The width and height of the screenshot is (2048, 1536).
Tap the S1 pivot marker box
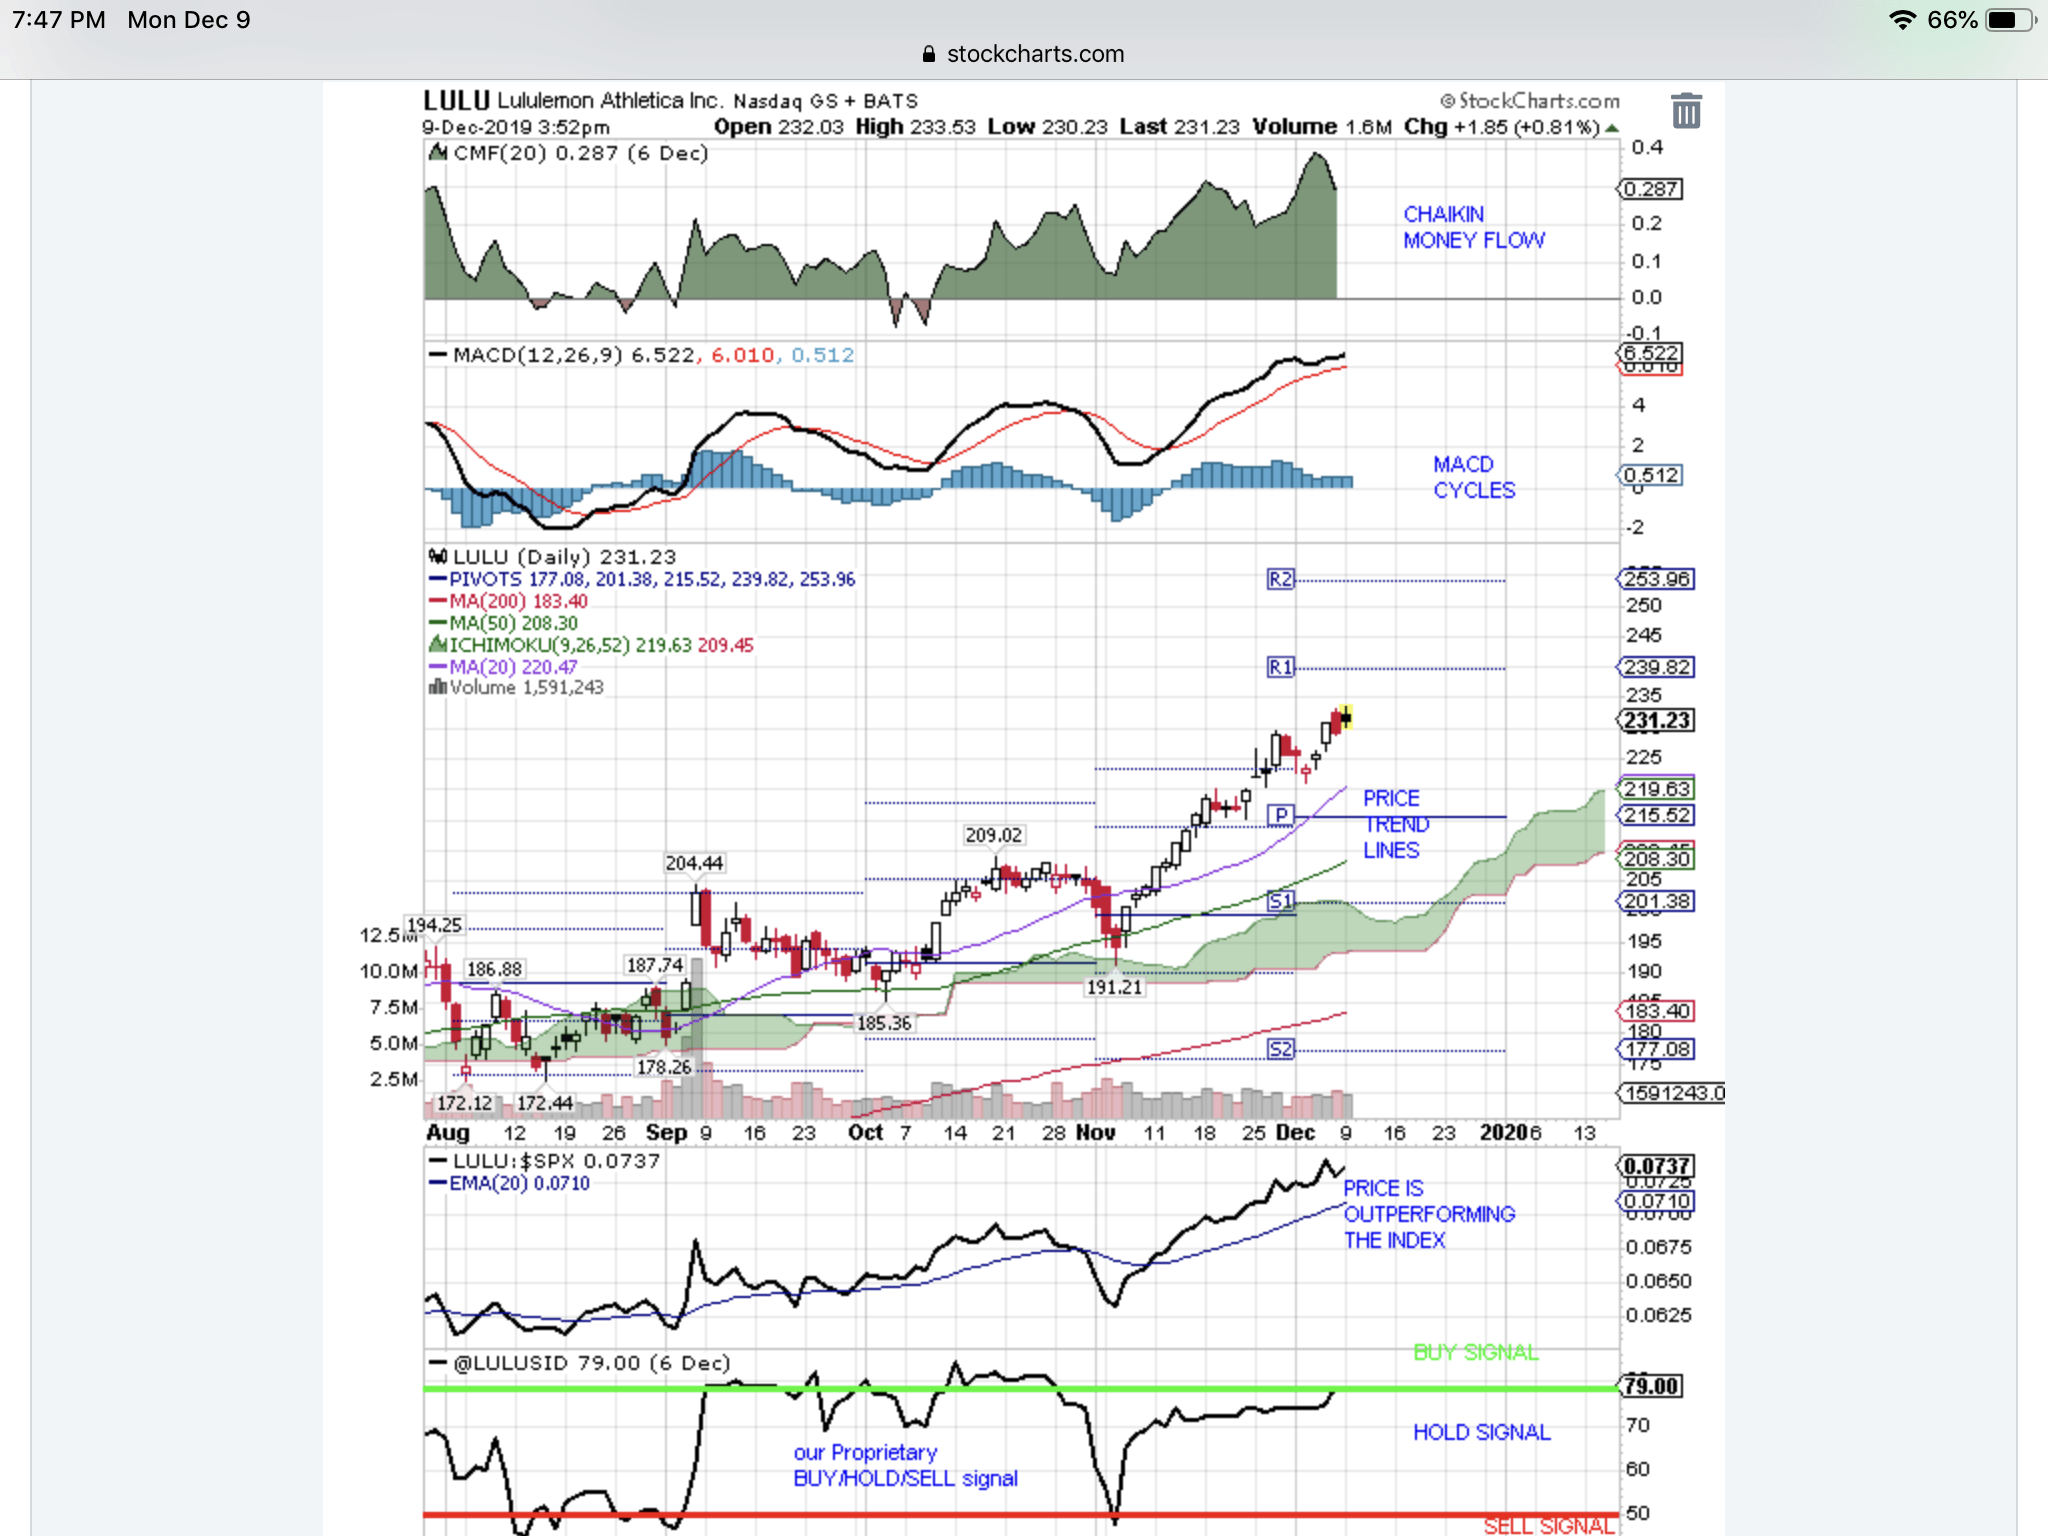click(x=1280, y=901)
